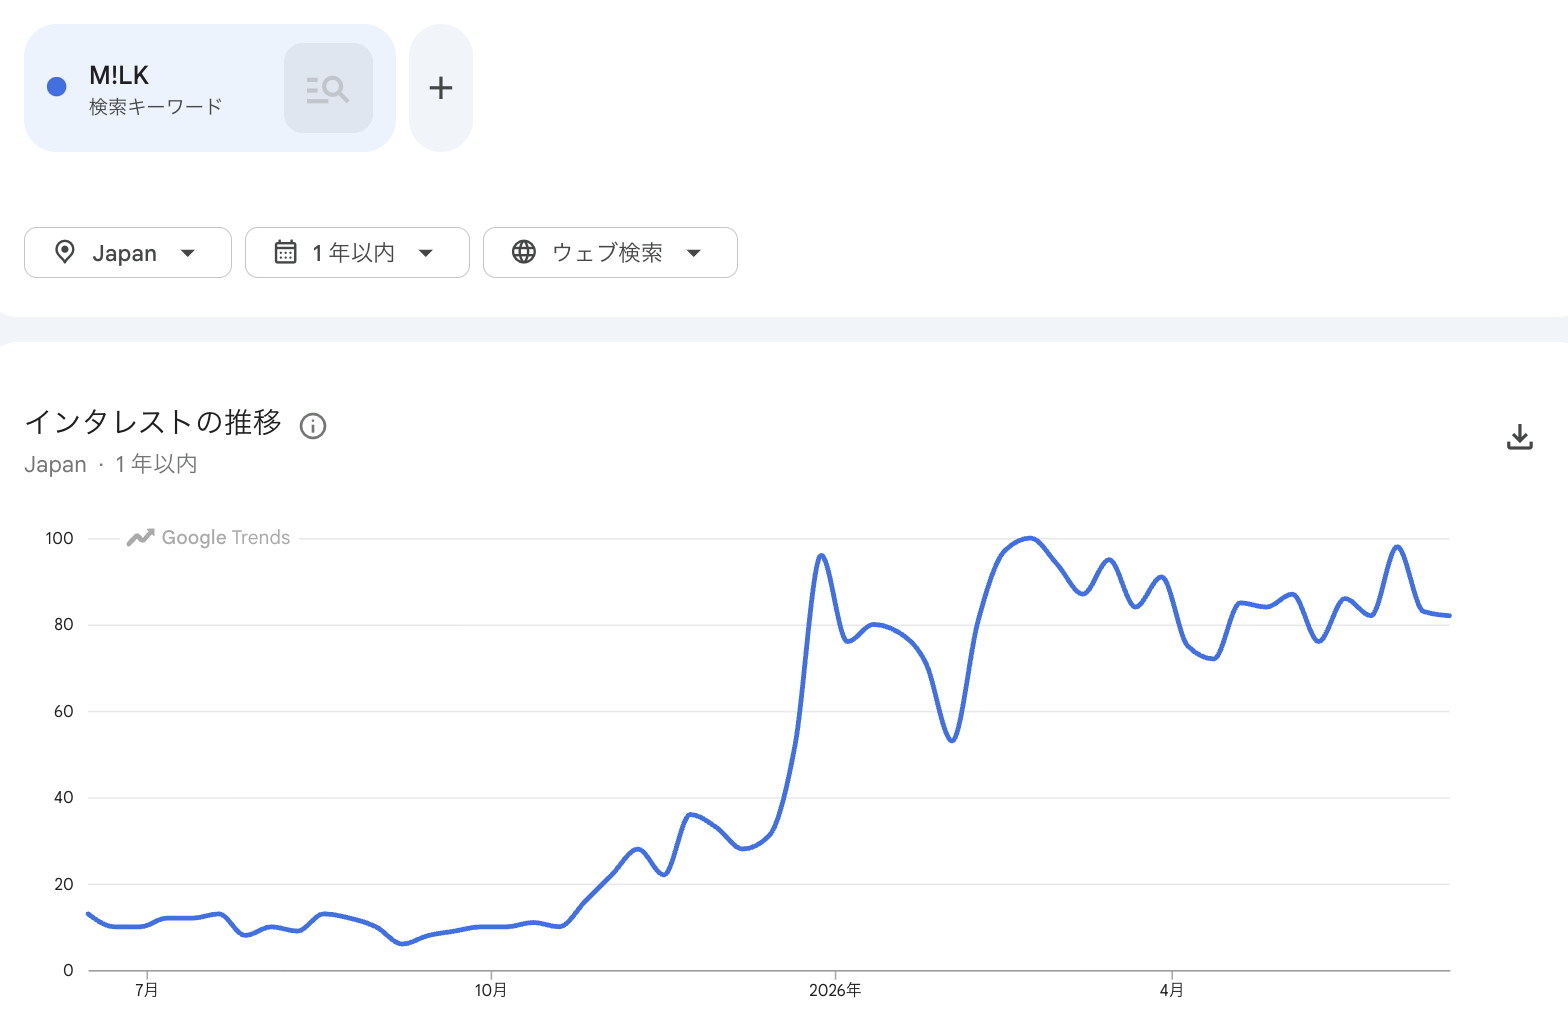Image resolution: width=1568 pixels, height=1030 pixels.
Task: Click the 80 y-axis label
Action: 64,624
